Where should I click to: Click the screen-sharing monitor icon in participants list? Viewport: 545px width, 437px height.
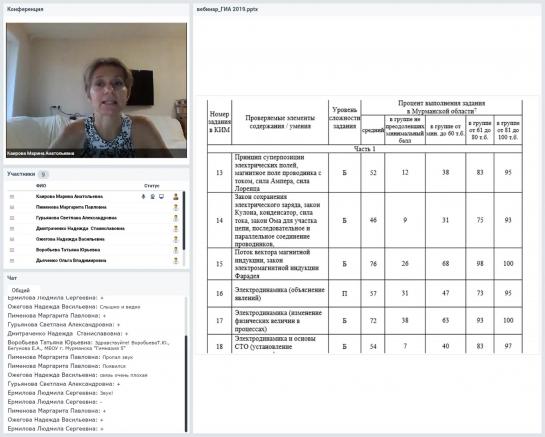click(x=161, y=196)
